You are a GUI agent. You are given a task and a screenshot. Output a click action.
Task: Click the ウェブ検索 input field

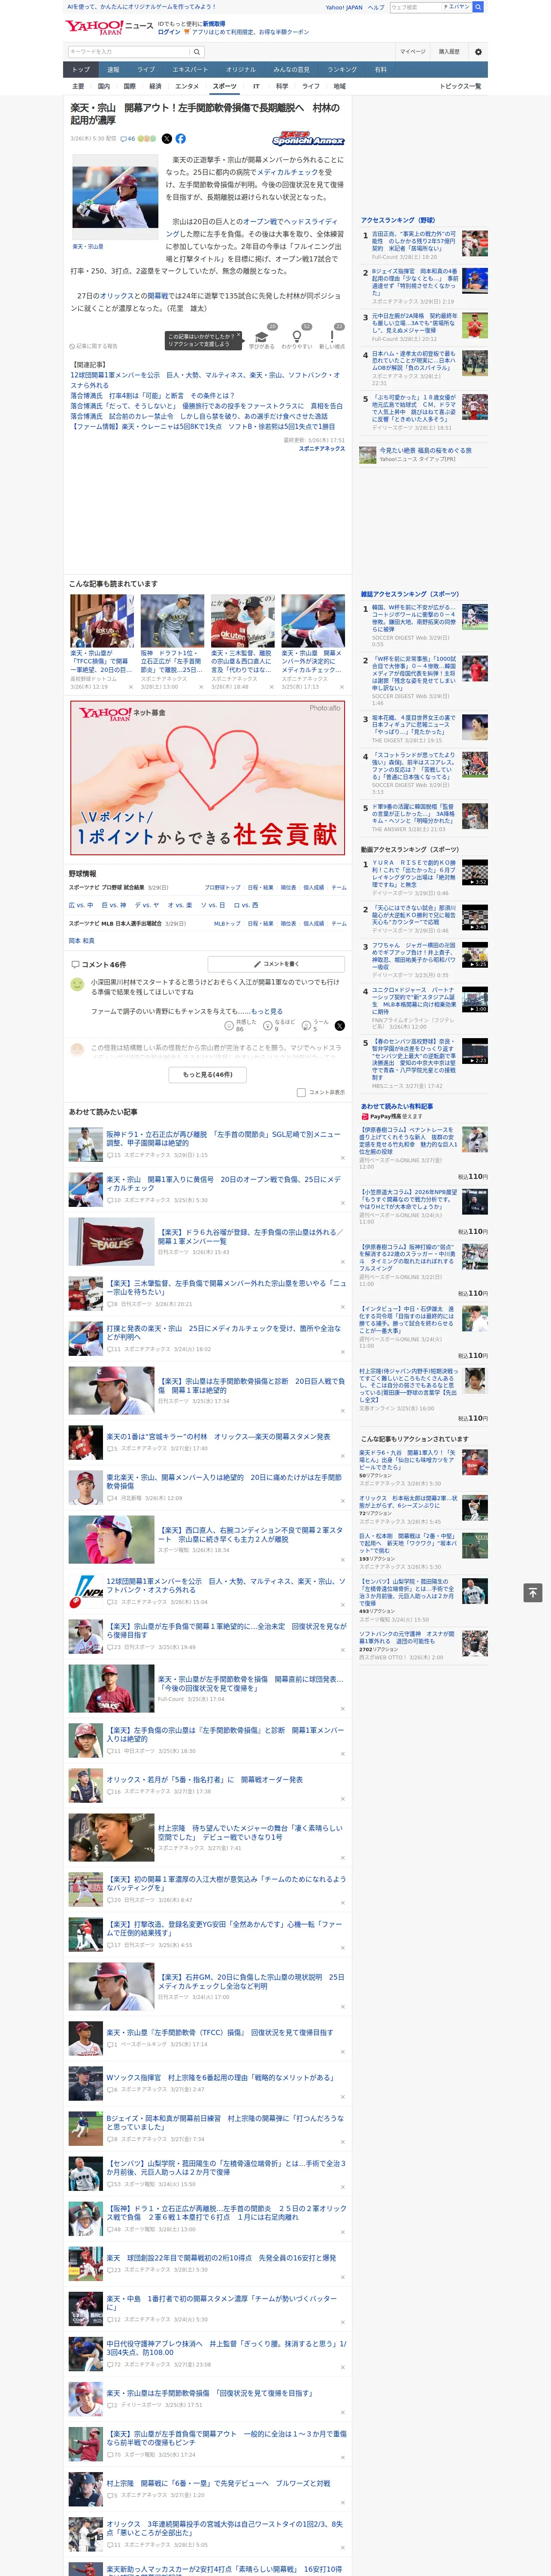coord(416,7)
